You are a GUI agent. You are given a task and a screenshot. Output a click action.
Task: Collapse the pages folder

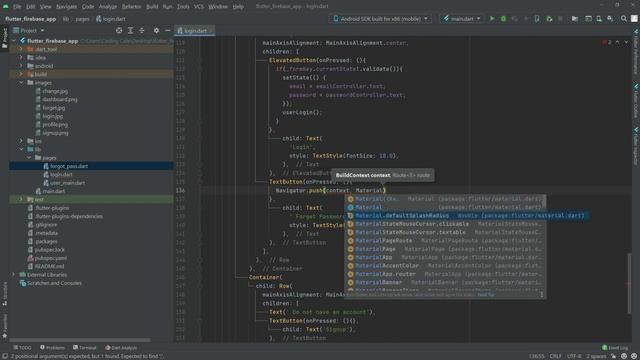tap(29, 158)
